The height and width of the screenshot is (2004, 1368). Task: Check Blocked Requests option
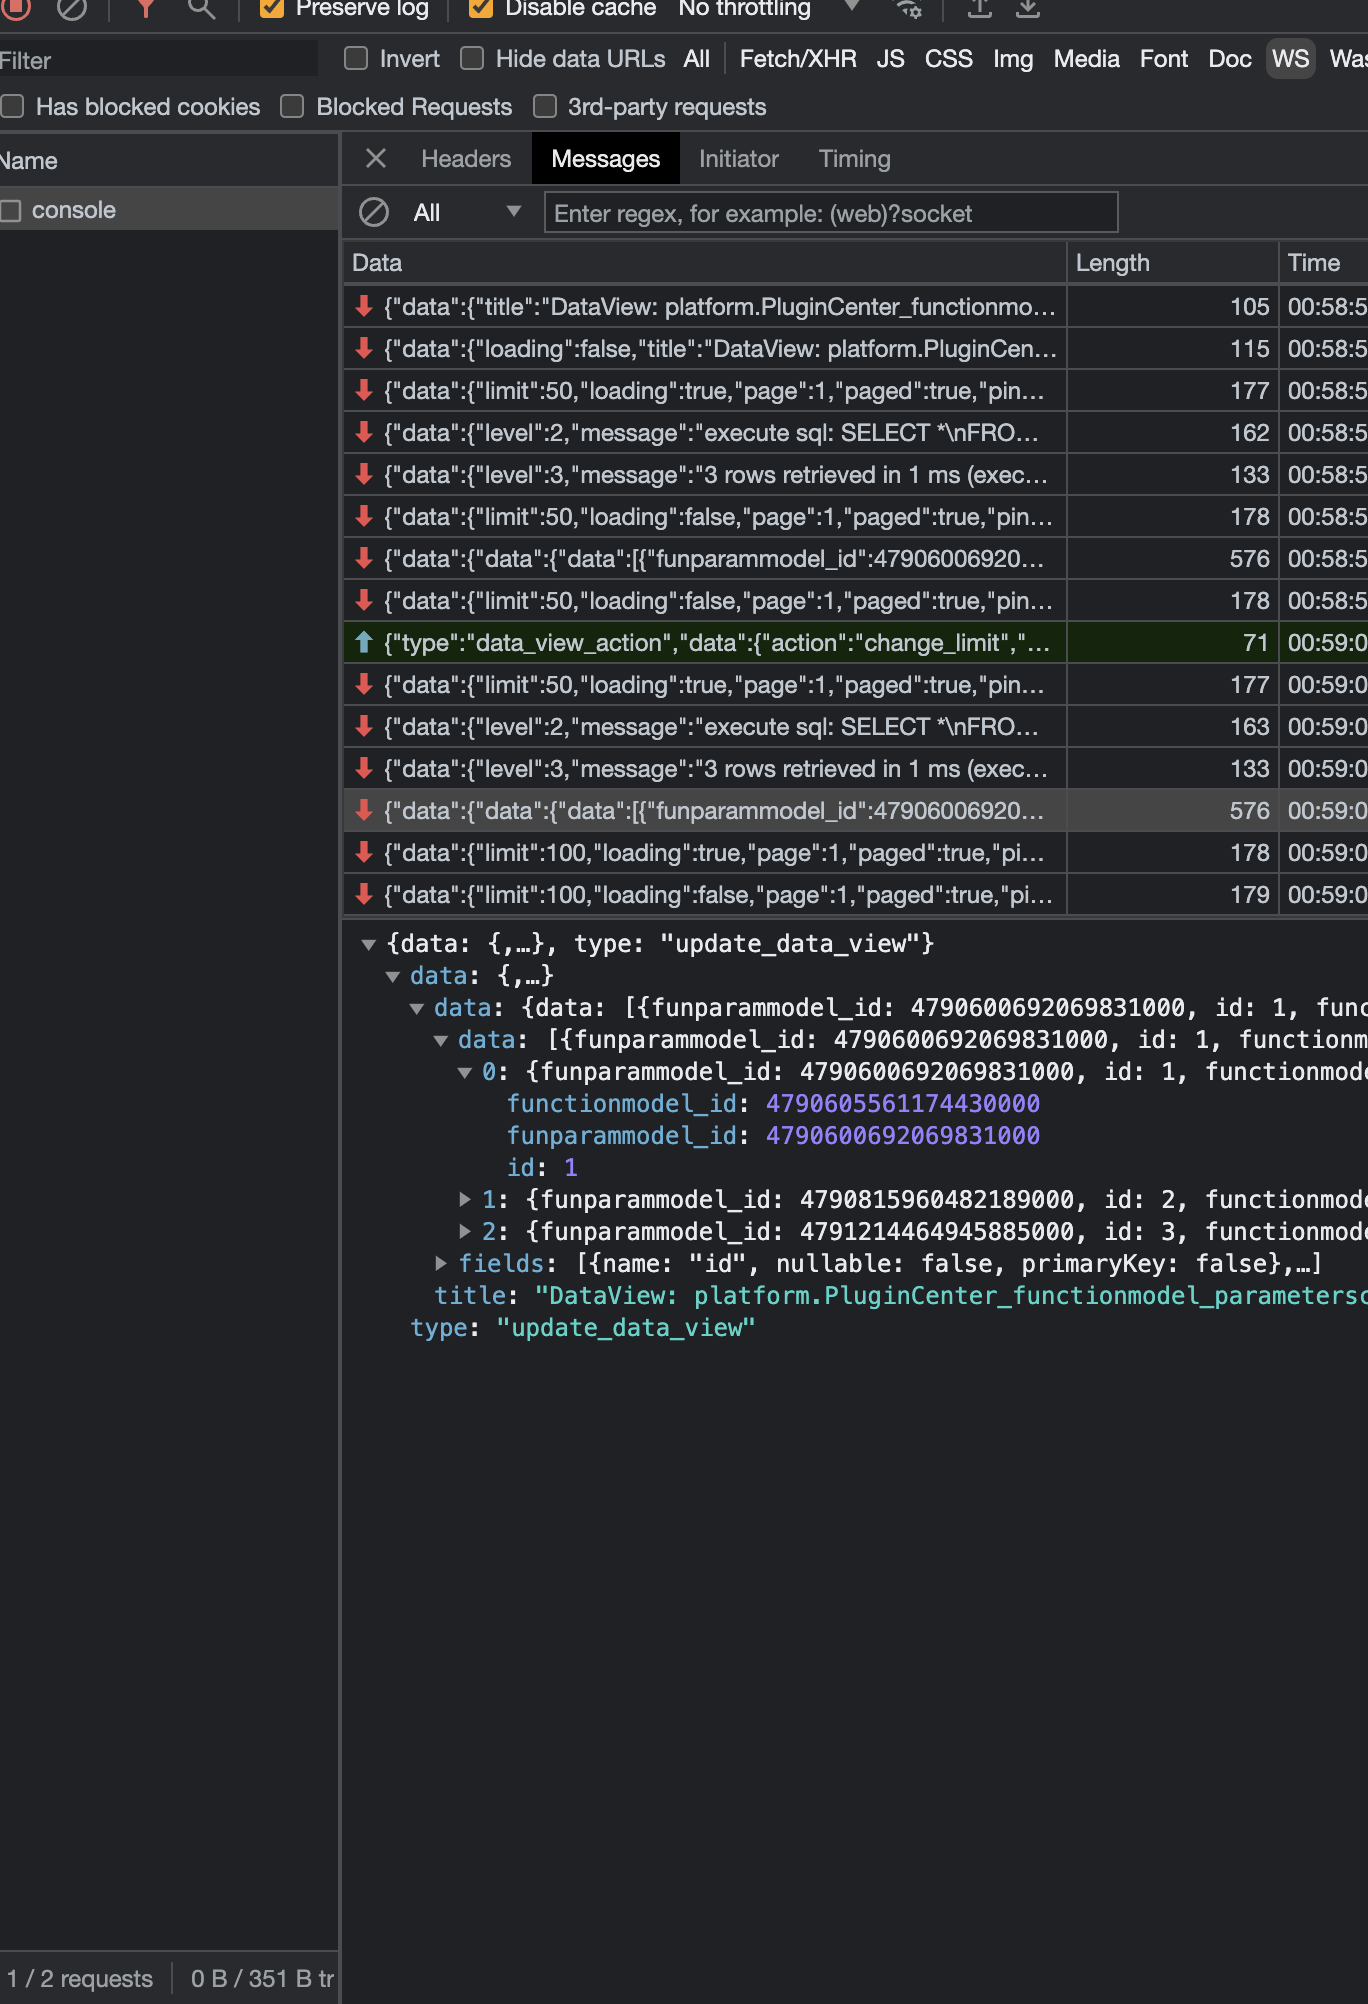coord(292,106)
